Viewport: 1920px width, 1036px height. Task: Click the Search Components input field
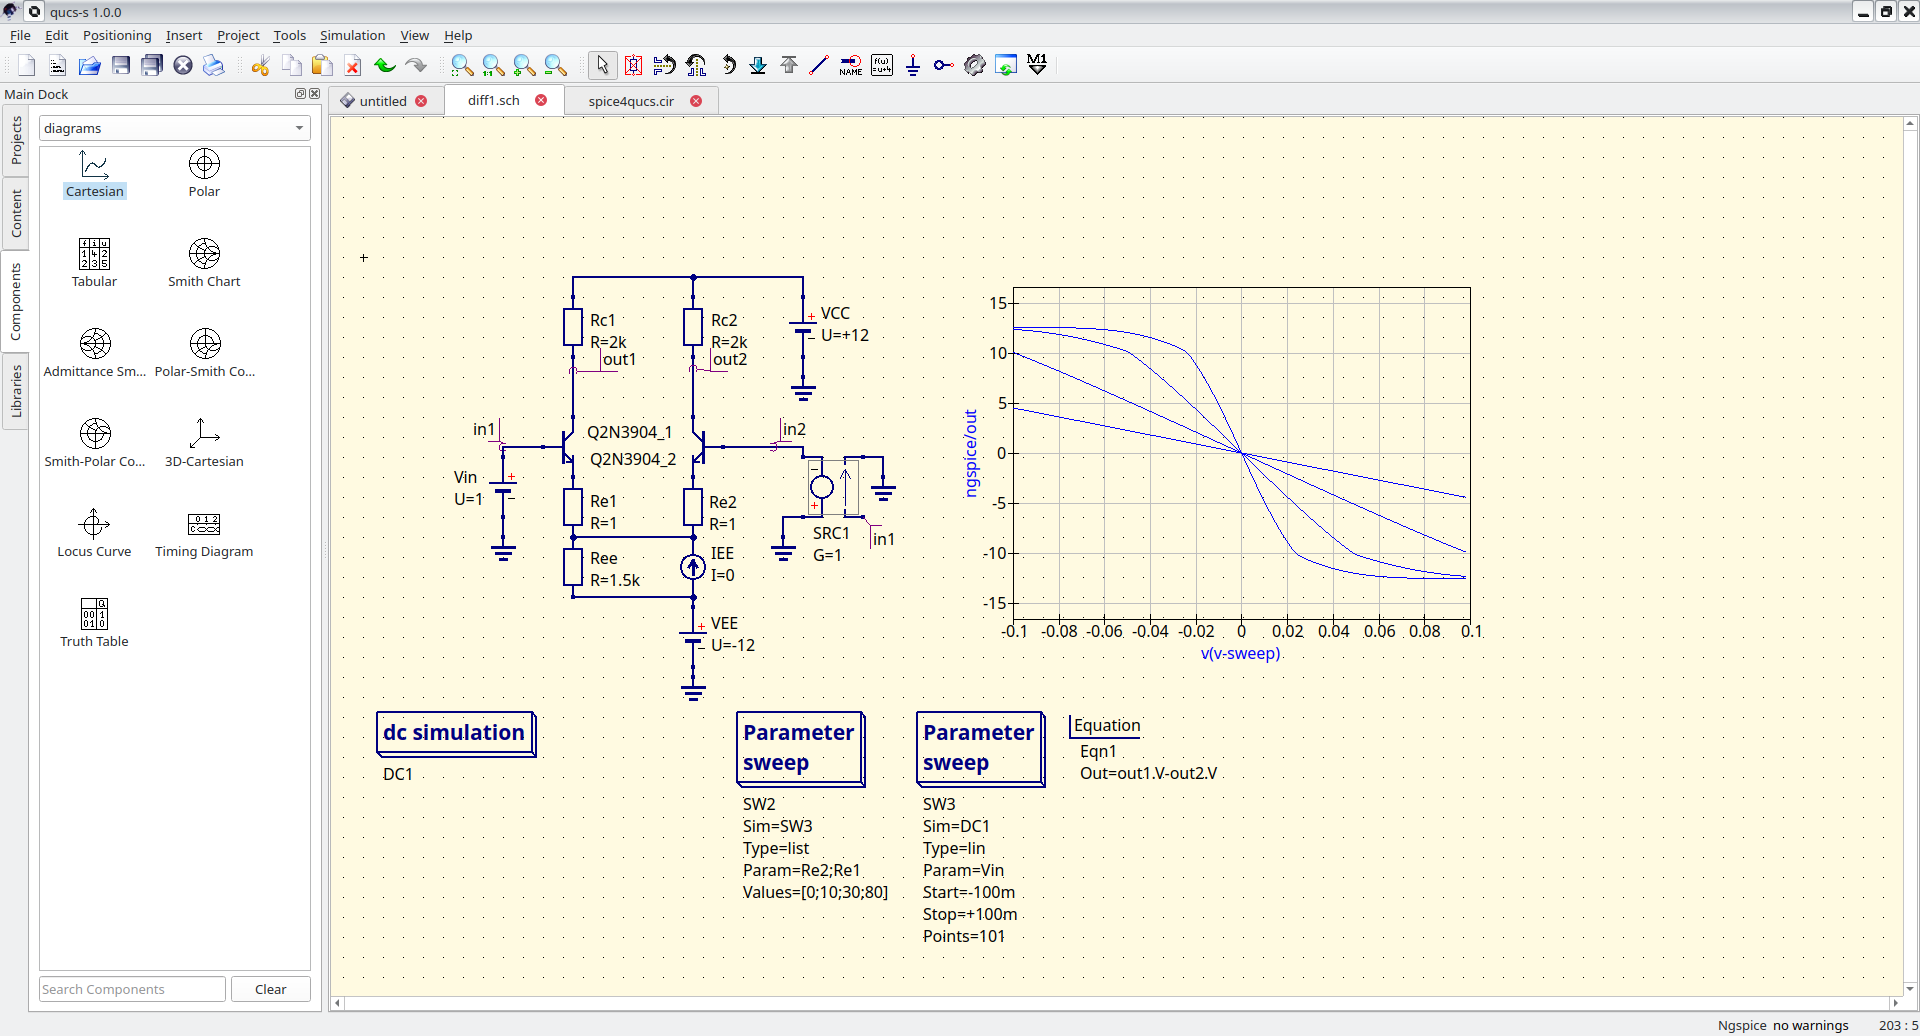tap(130, 989)
